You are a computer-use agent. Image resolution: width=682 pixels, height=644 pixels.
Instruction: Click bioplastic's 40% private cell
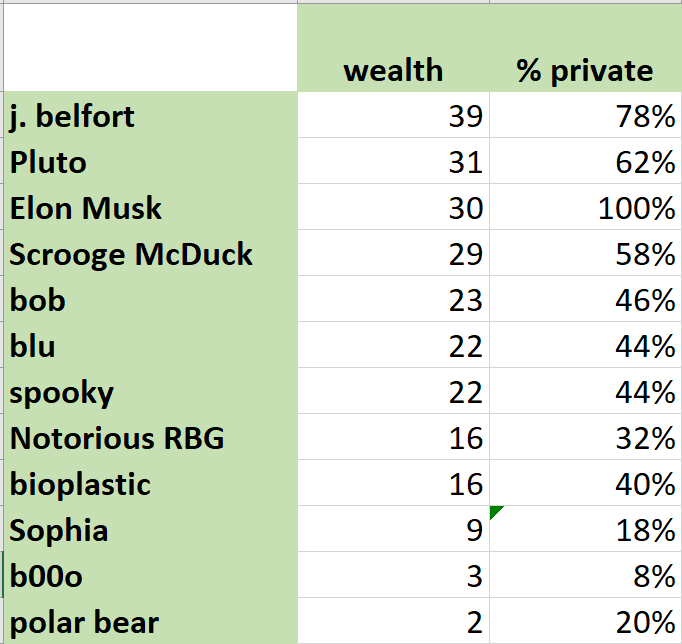click(584, 484)
